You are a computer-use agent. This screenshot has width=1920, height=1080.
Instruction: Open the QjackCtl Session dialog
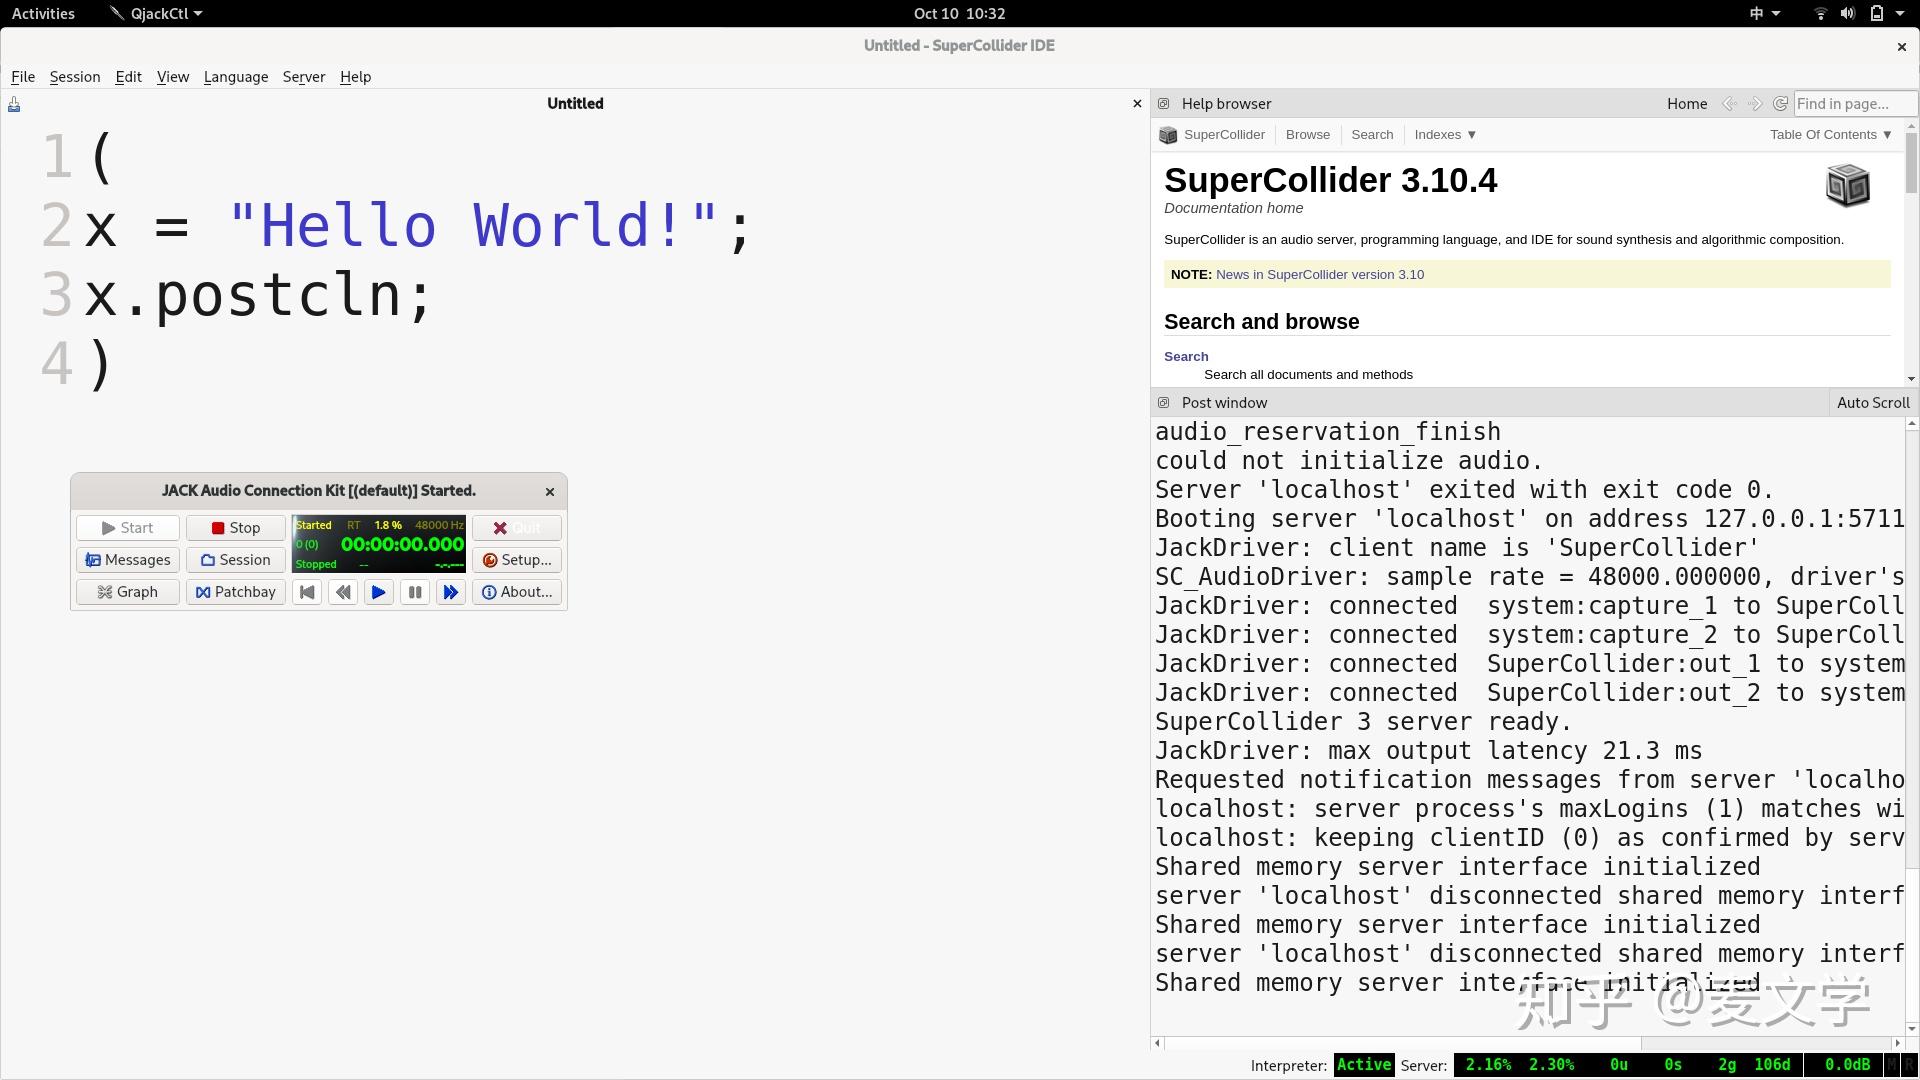pyautogui.click(x=235, y=559)
